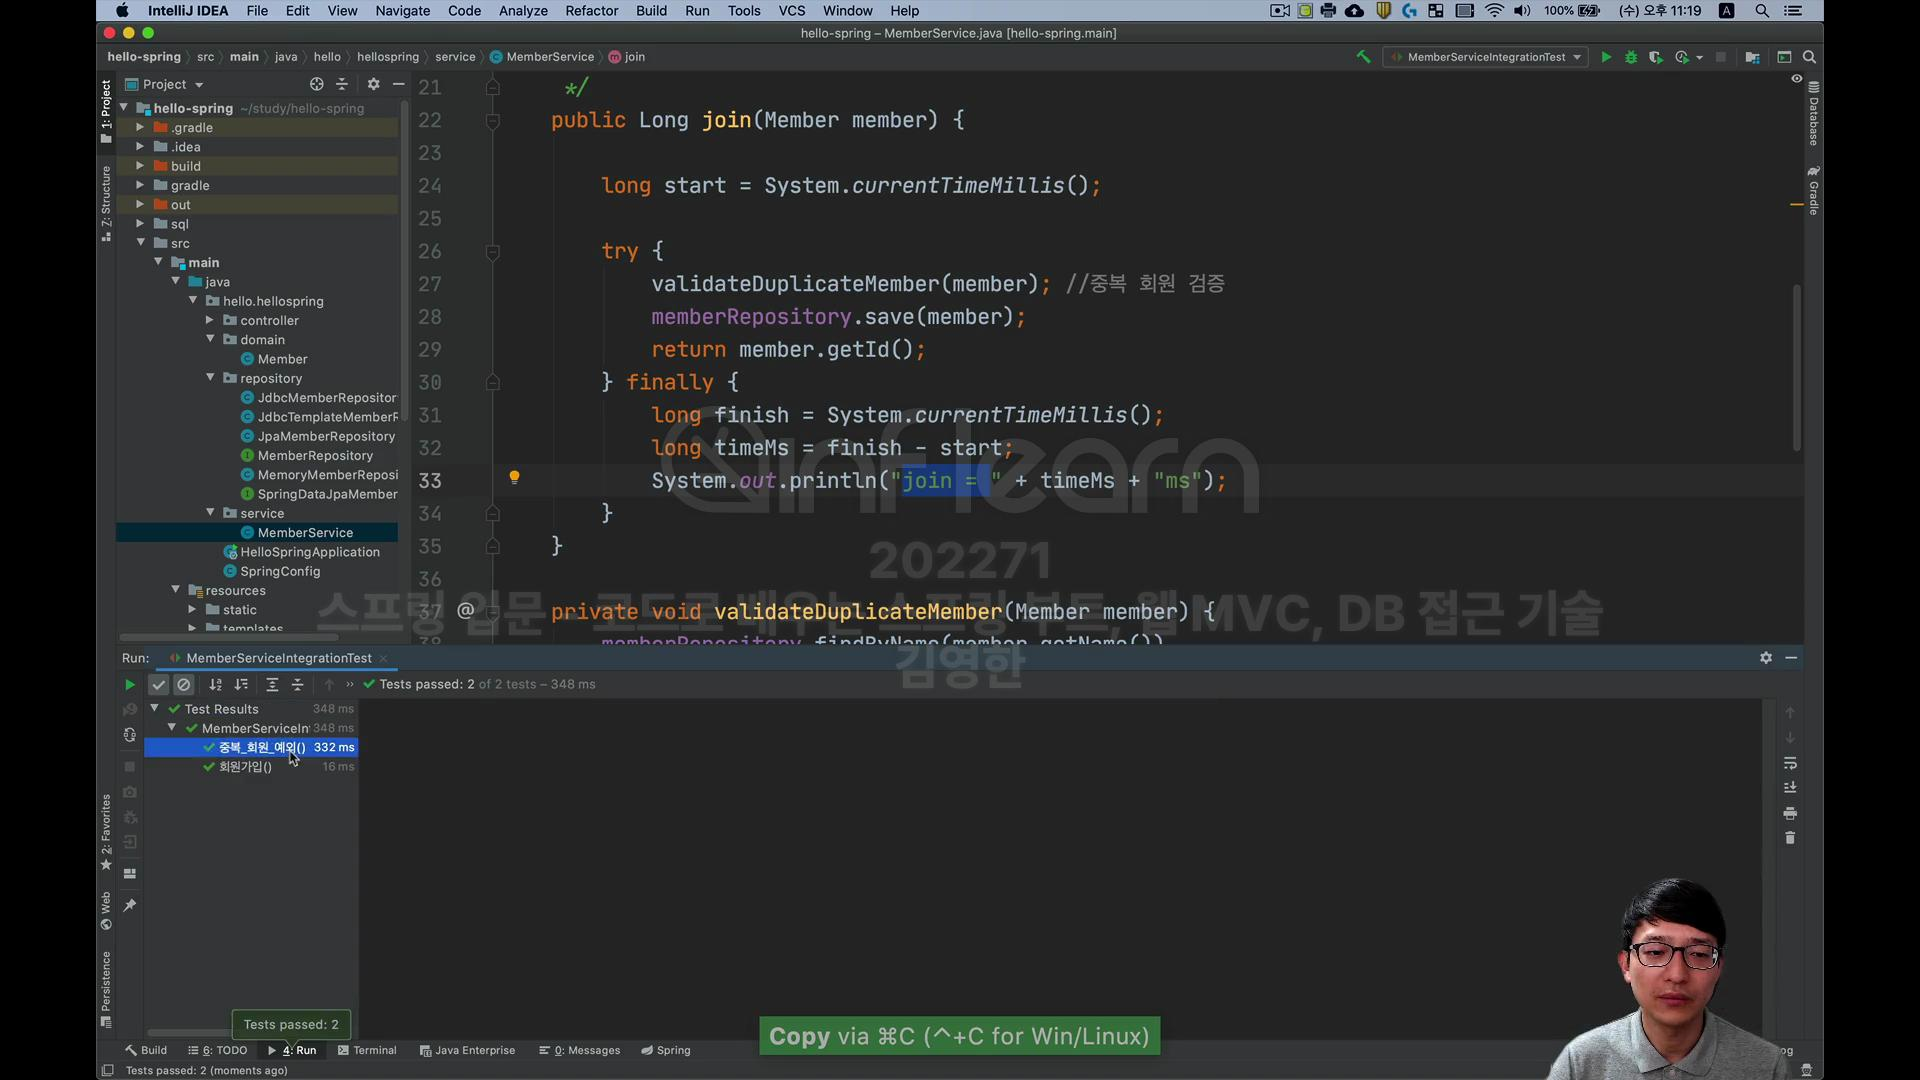Run with coverage using the shield icon
Screen dimensions: 1920x1080
[x=1656, y=57]
